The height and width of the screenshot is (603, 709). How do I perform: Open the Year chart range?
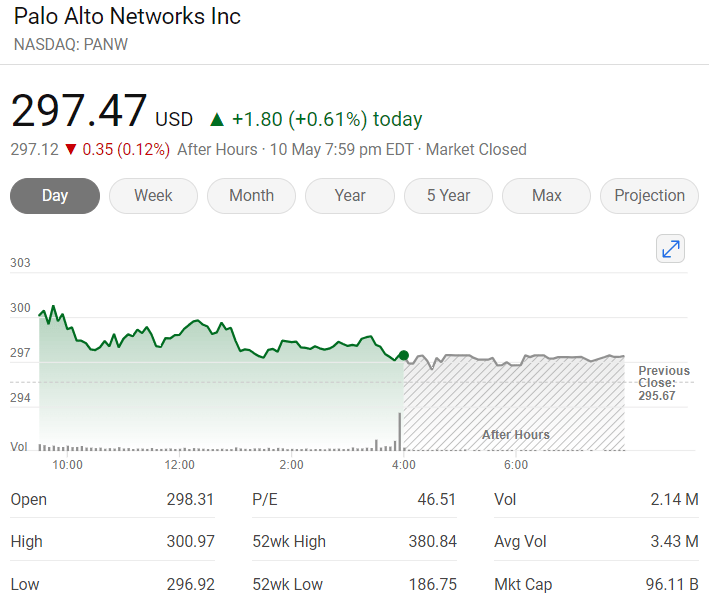[x=350, y=196]
